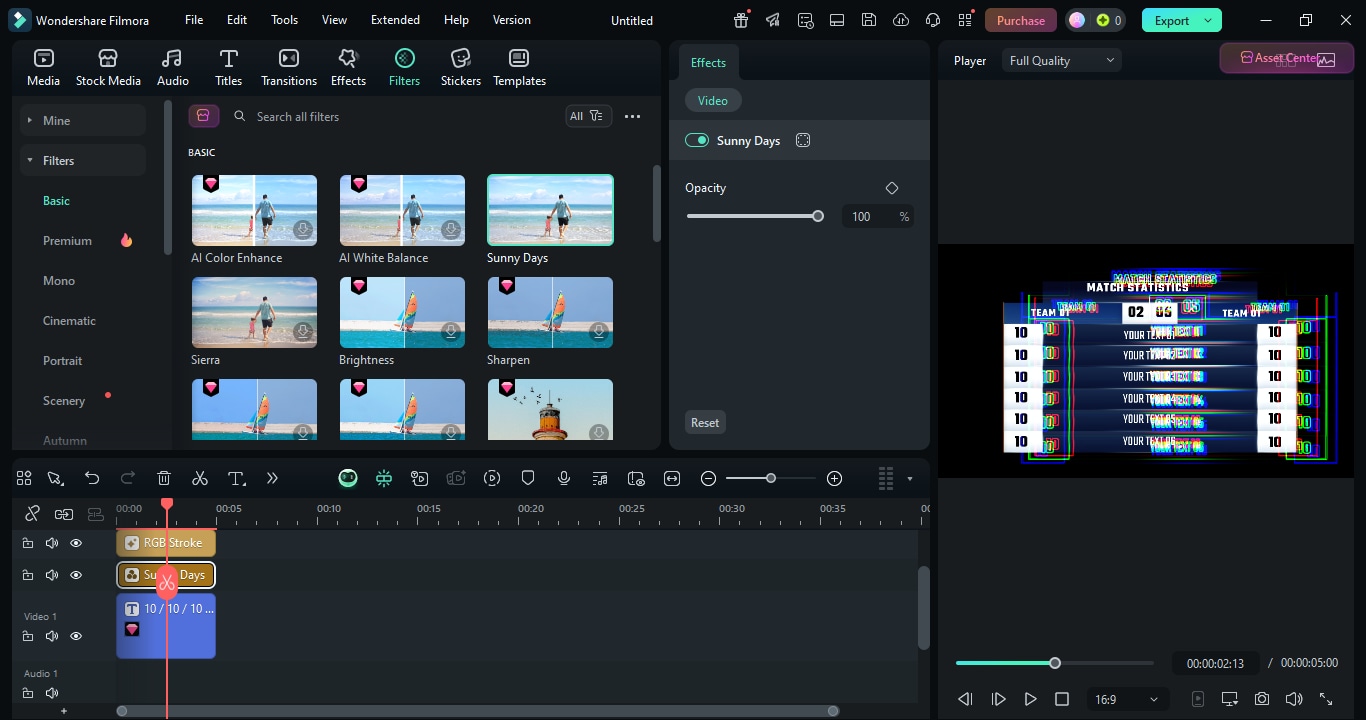
Task: Seek on the player progress bar
Action: 1054,663
